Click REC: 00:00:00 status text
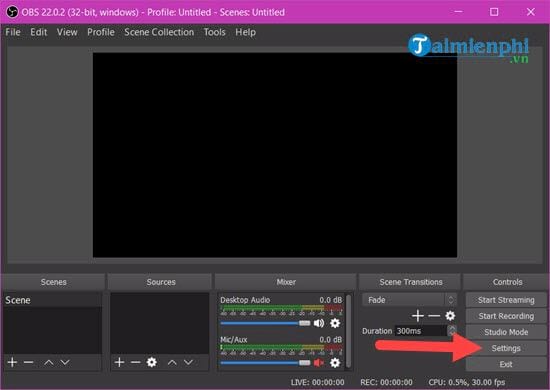Image resolution: width=550 pixels, height=390 pixels. coord(386,382)
